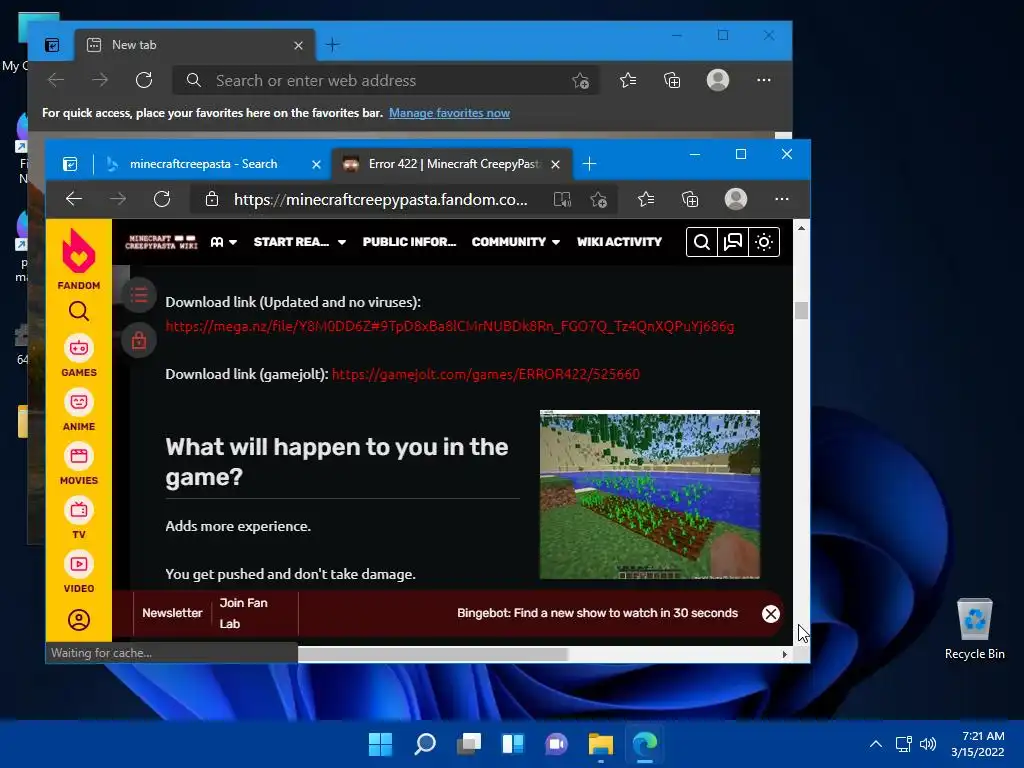This screenshot has width=1024, height=768.
Task: Click the vertical scrollbar thumb on wiki page
Action: (801, 310)
